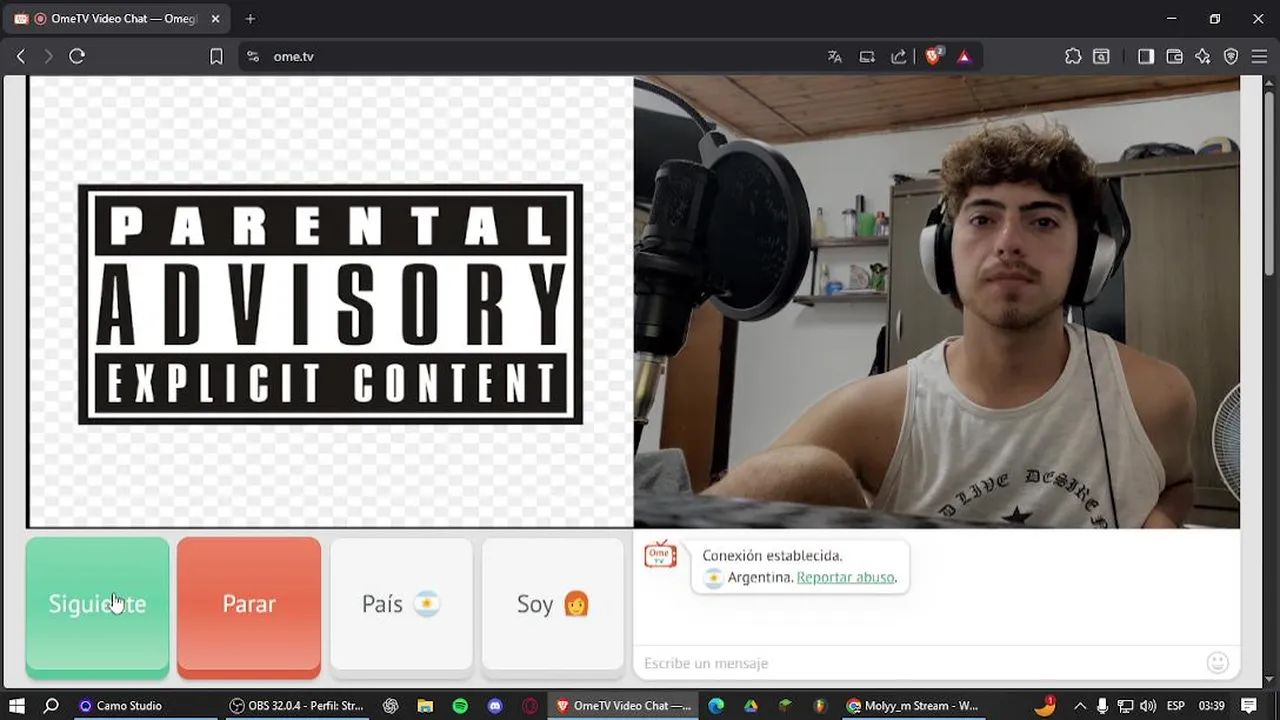The image size is (1280, 720).
Task: Open Windows taskbar search
Action: (x=51, y=706)
